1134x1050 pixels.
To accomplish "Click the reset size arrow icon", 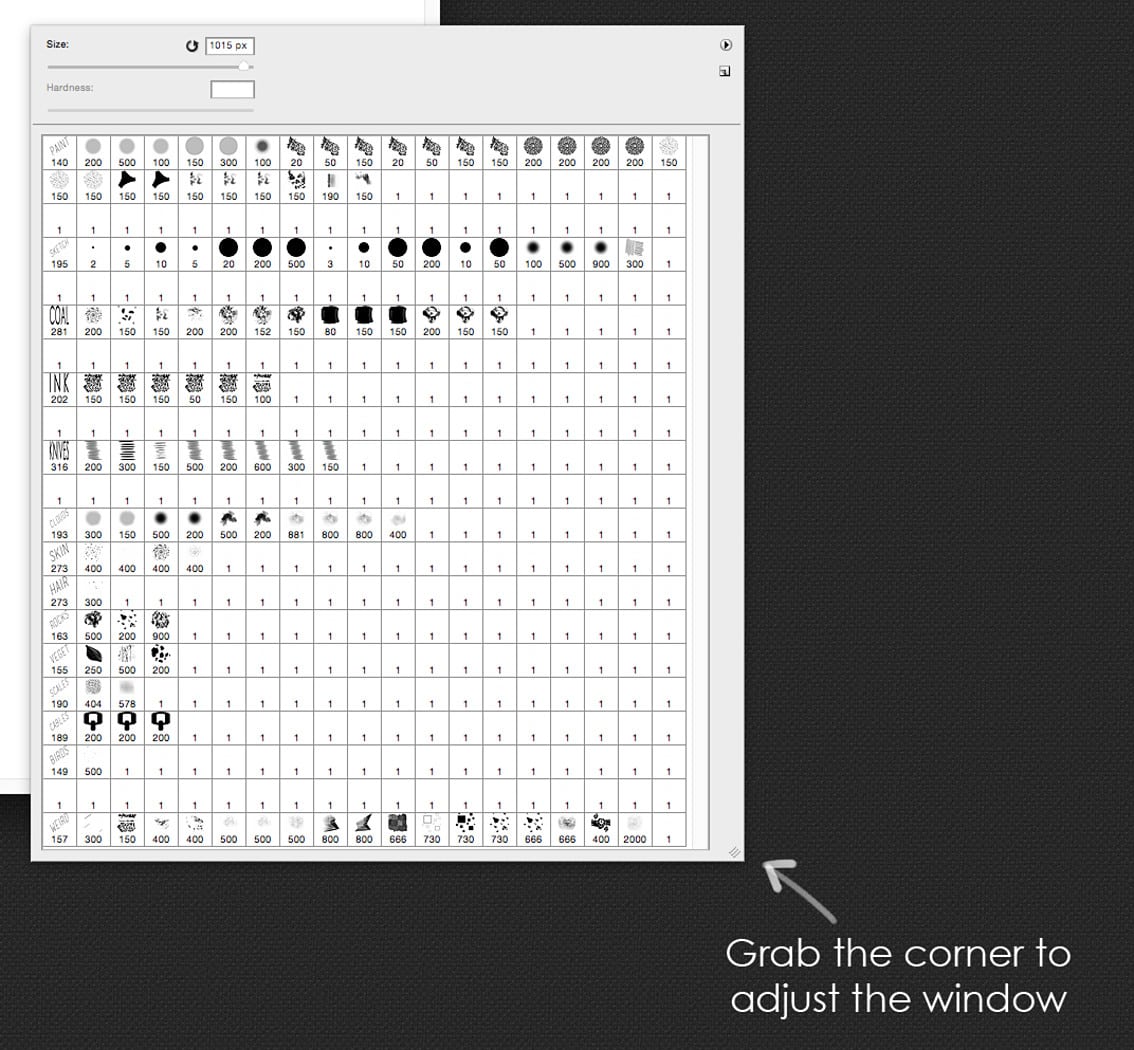I will tap(190, 45).
